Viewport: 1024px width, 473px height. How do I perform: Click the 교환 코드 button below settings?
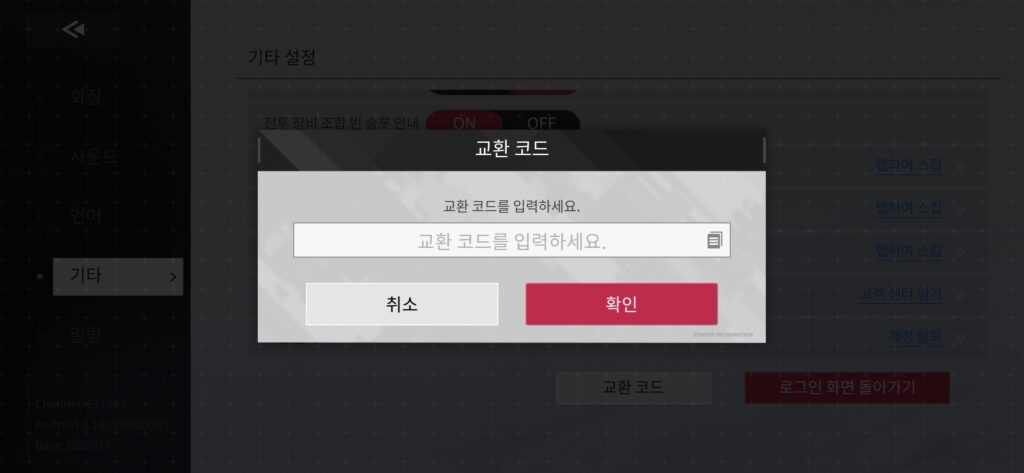click(x=633, y=387)
